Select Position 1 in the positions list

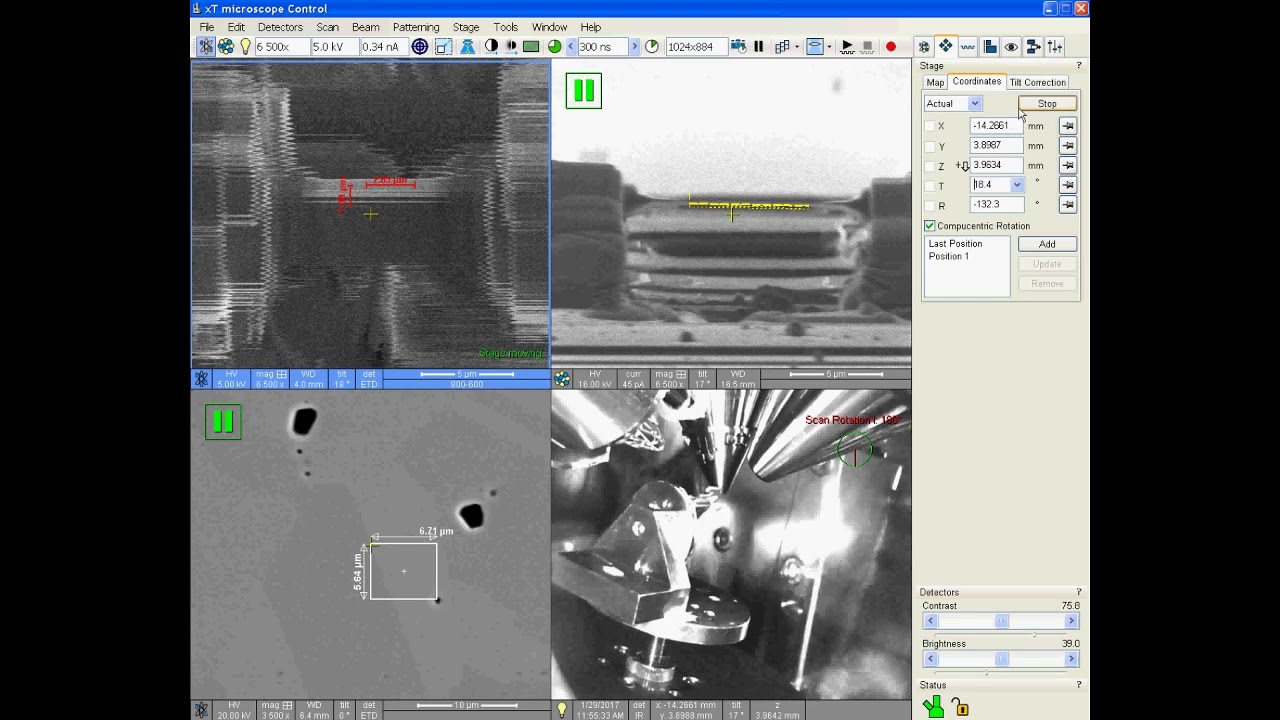949,257
